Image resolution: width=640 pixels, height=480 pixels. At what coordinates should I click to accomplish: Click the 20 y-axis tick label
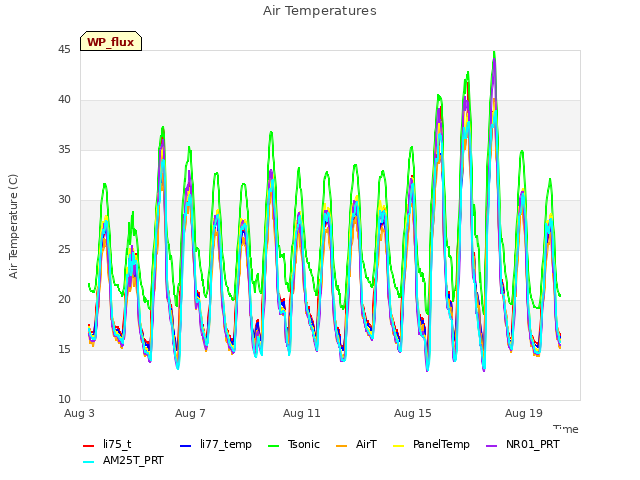coord(64,300)
